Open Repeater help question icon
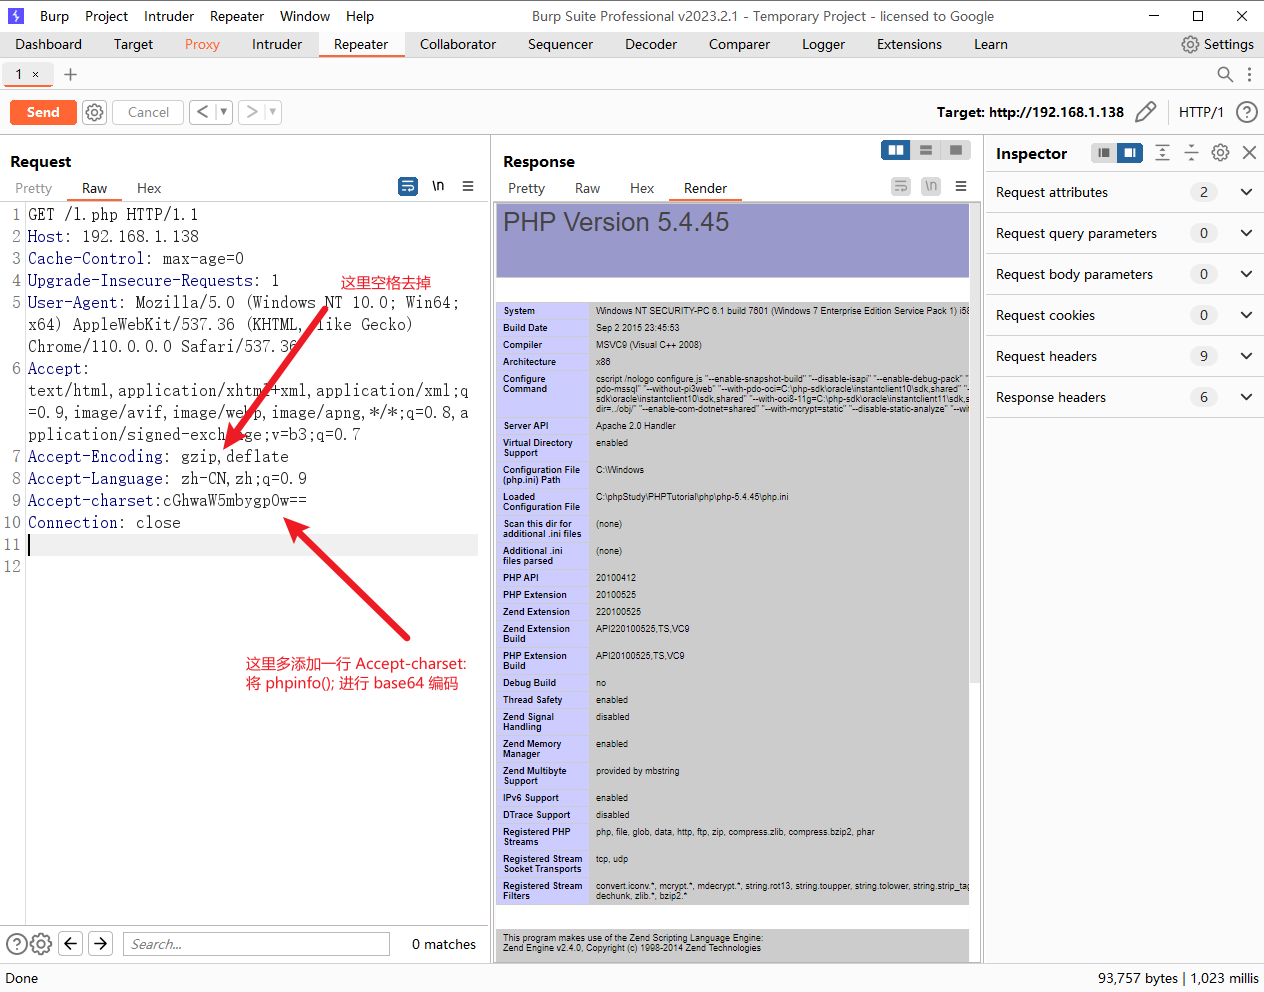The height and width of the screenshot is (992, 1264). (x=1247, y=112)
